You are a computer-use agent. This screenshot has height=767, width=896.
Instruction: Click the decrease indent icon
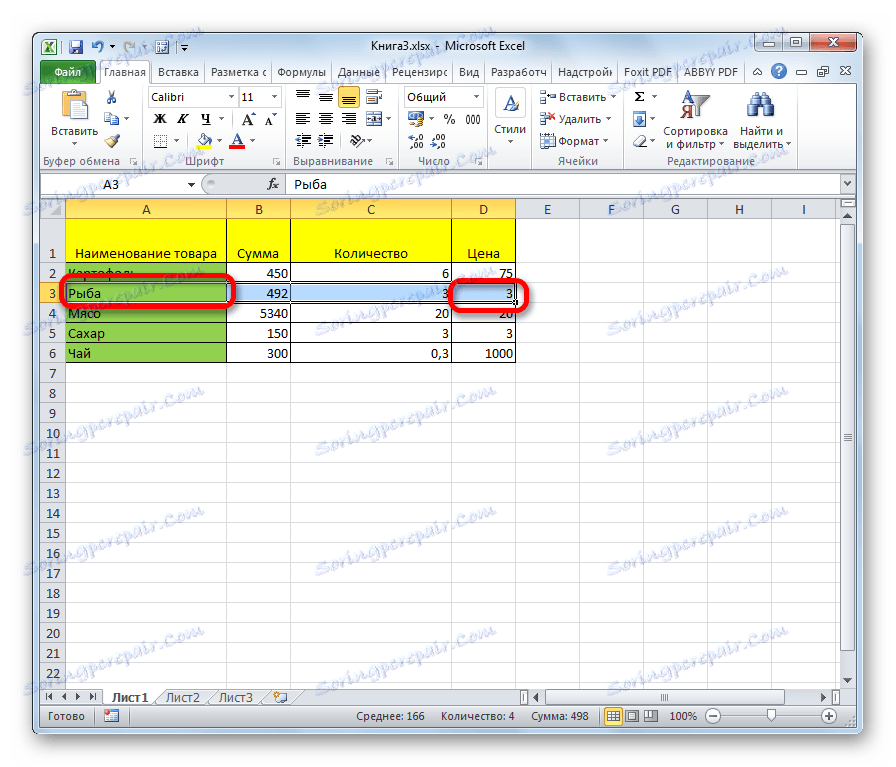303,141
